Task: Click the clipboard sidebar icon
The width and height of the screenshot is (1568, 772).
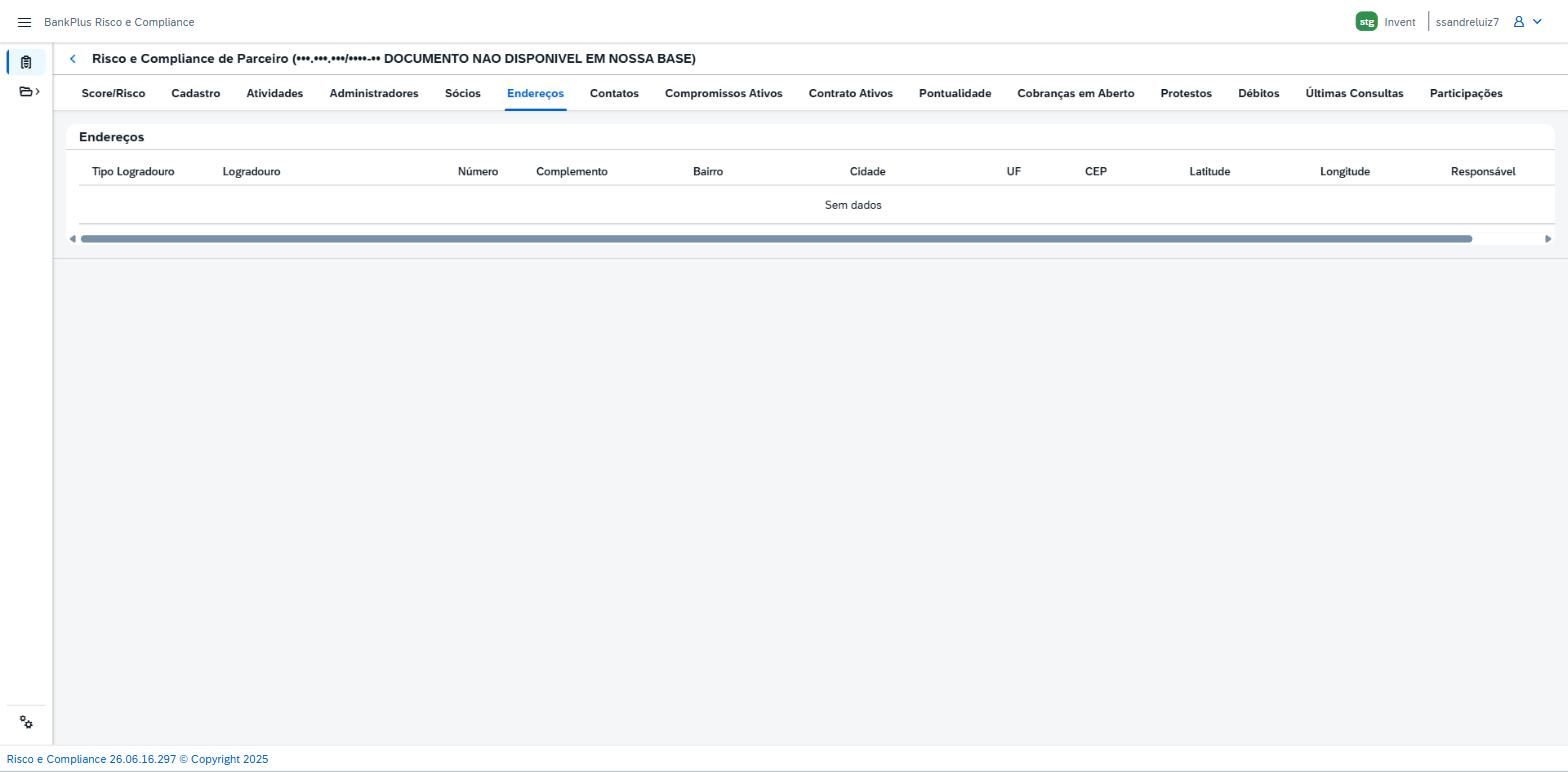Action: [26, 62]
